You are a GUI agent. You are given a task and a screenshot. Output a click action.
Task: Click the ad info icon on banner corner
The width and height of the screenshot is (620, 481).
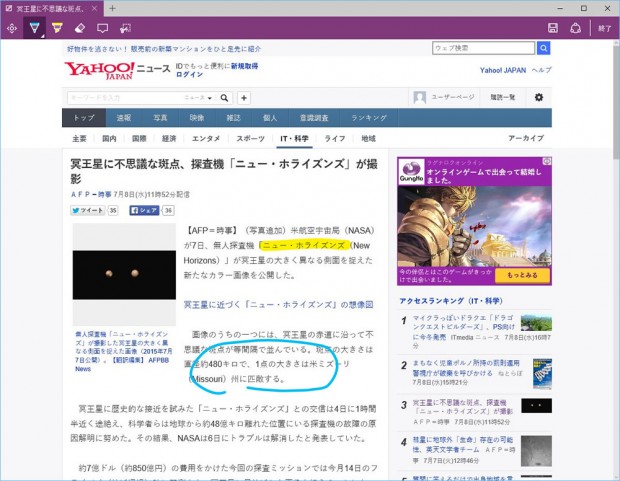coord(547,161)
